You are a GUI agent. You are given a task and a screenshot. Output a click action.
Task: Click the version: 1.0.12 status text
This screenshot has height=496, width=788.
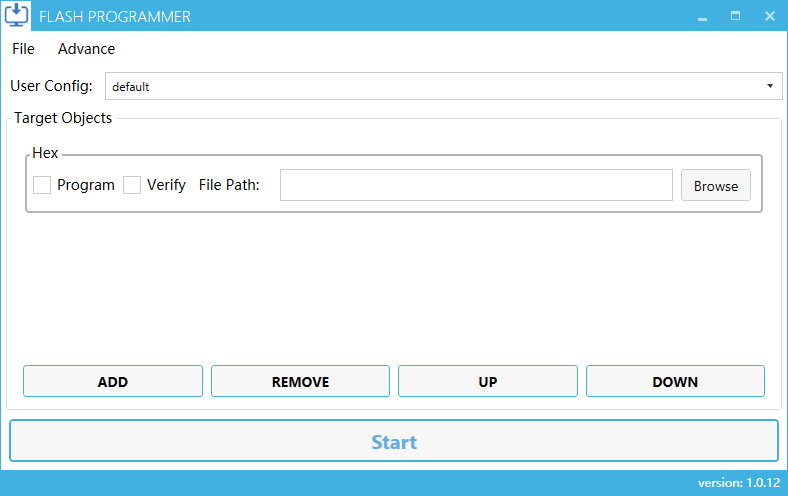(739, 483)
